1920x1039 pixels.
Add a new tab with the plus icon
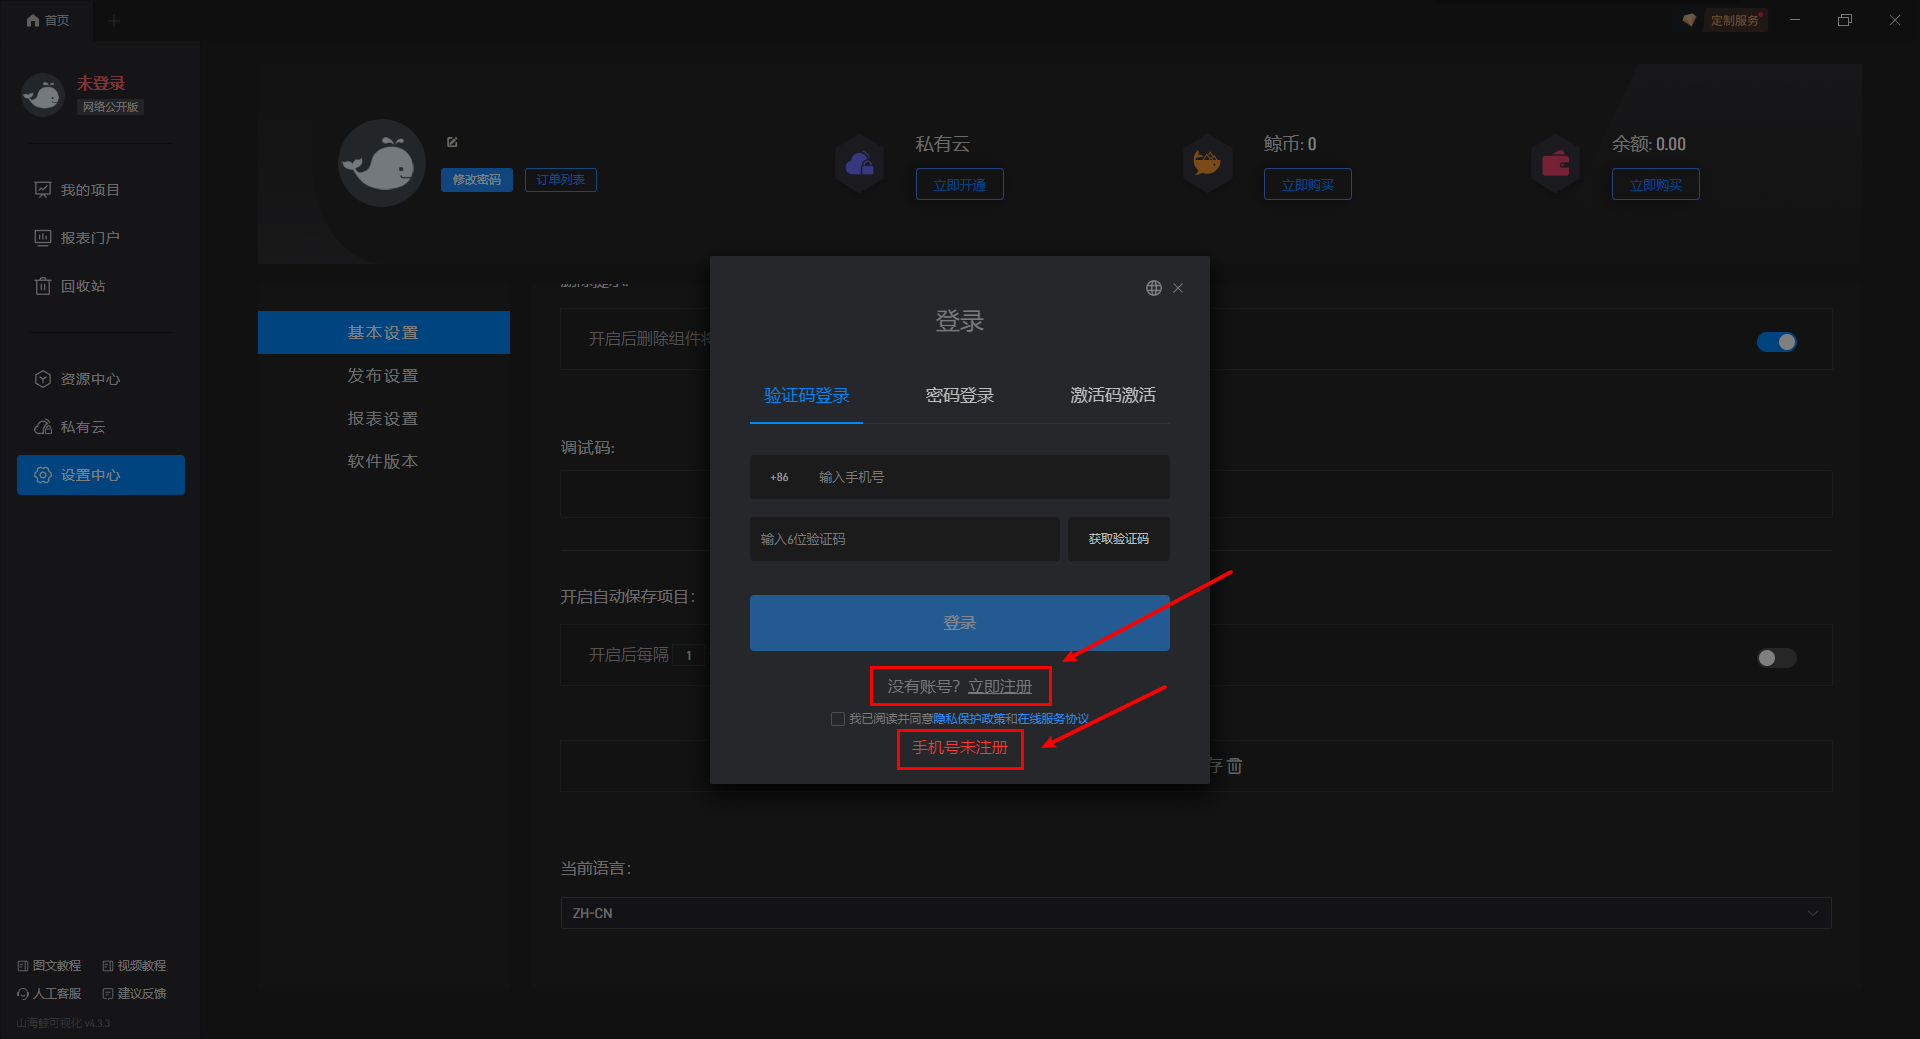pyautogui.click(x=113, y=20)
